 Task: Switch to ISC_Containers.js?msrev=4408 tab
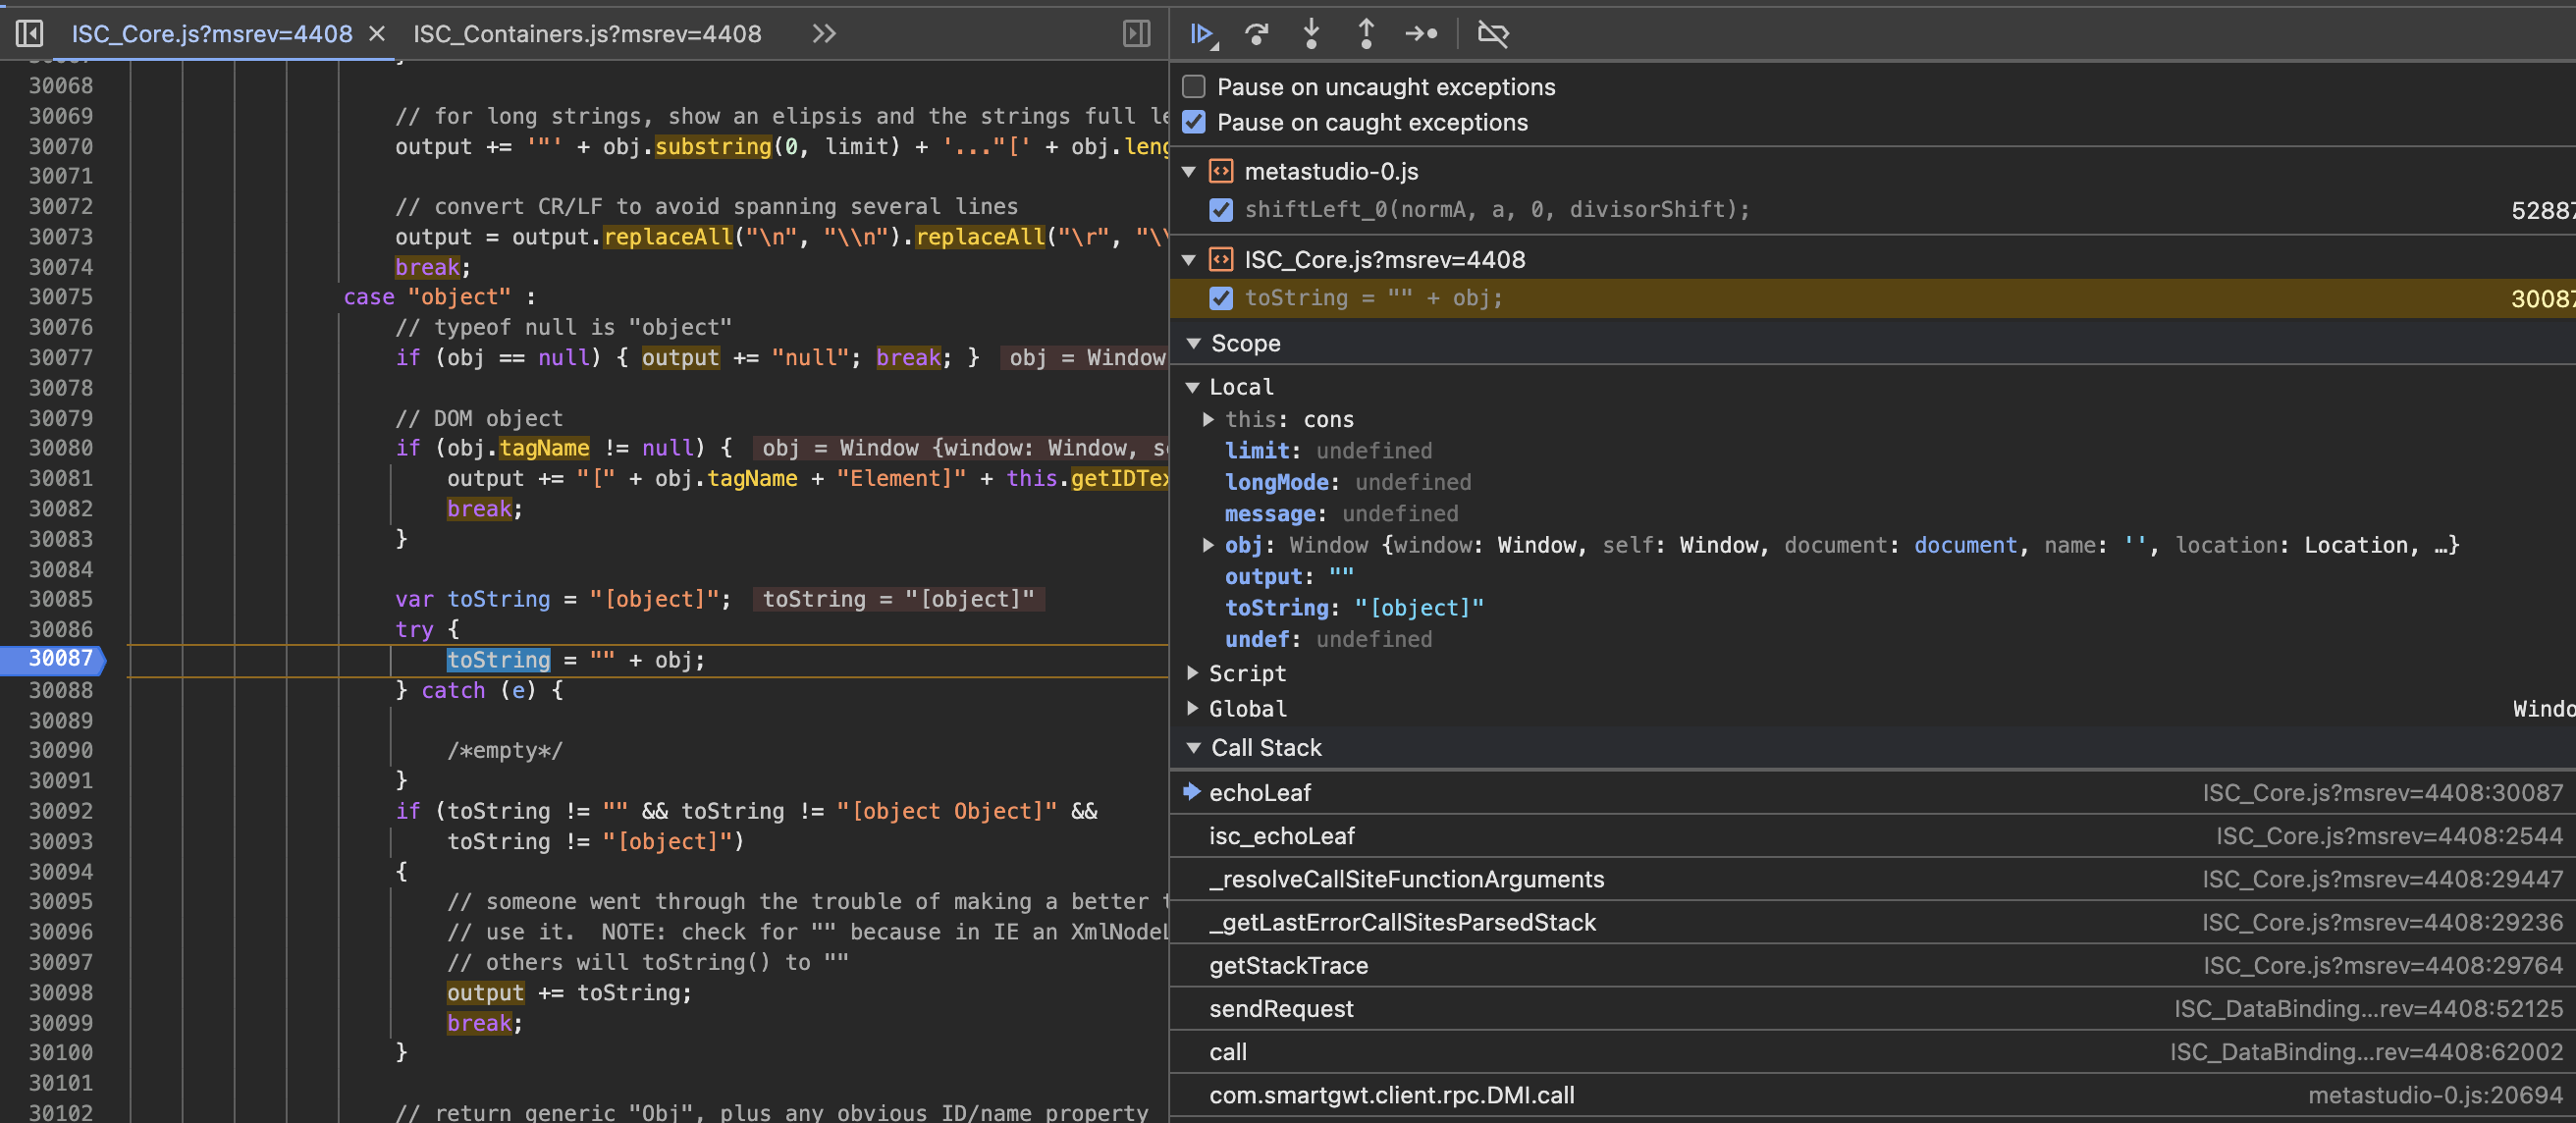tap(587, 34)
